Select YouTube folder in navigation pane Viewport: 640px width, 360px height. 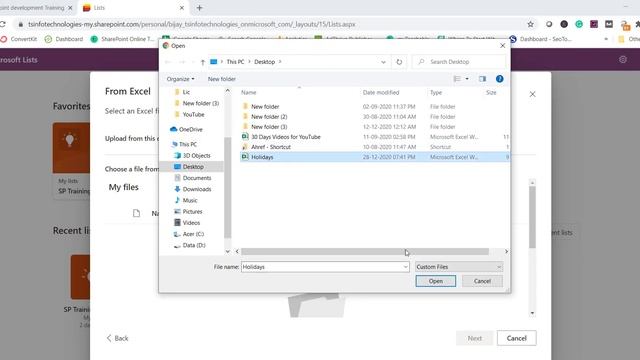(x=189, y=114)
